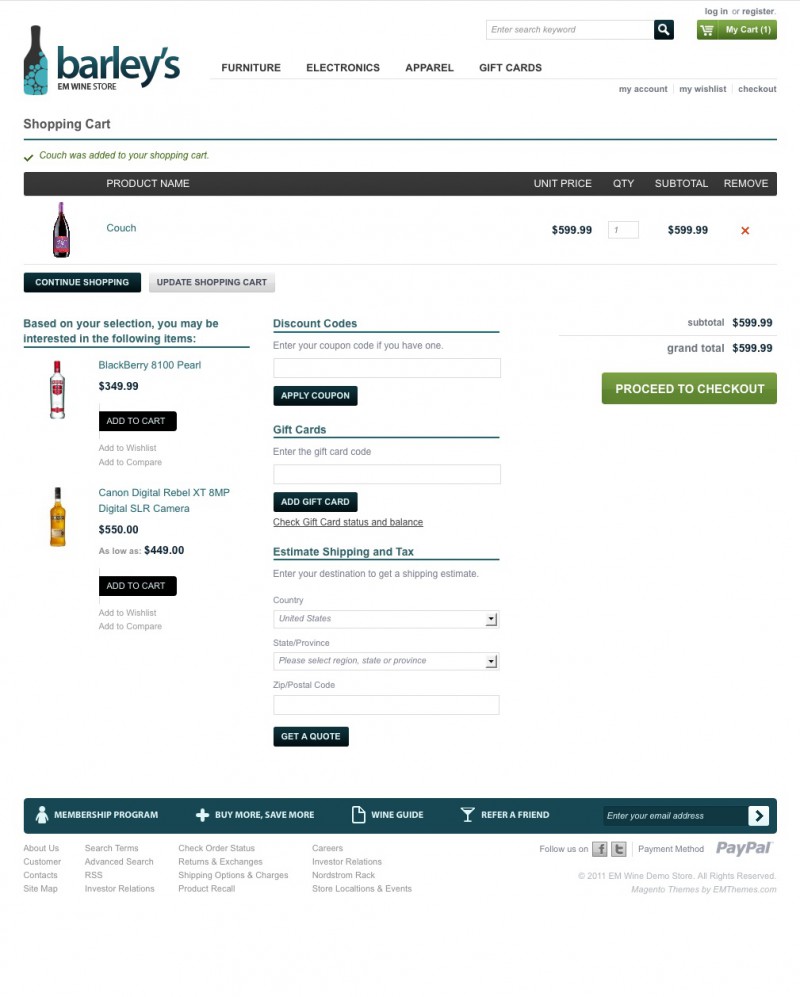This screenshot has width=800, height=997.
Task: Click the Membership Program person icon
Action: [42, 815]
